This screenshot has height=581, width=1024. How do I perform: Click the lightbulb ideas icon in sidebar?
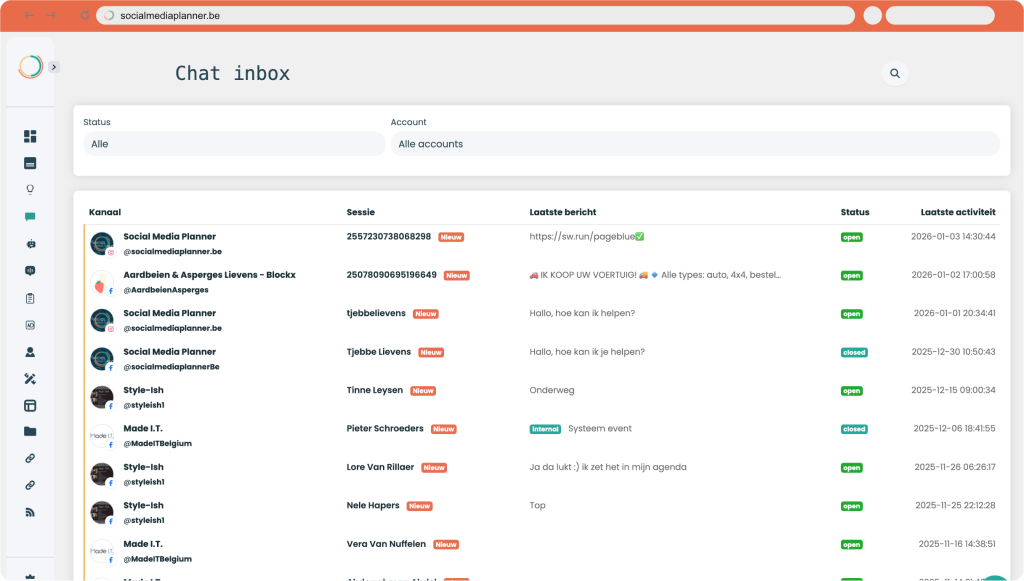pyautogui.click(x=30, y=189)
